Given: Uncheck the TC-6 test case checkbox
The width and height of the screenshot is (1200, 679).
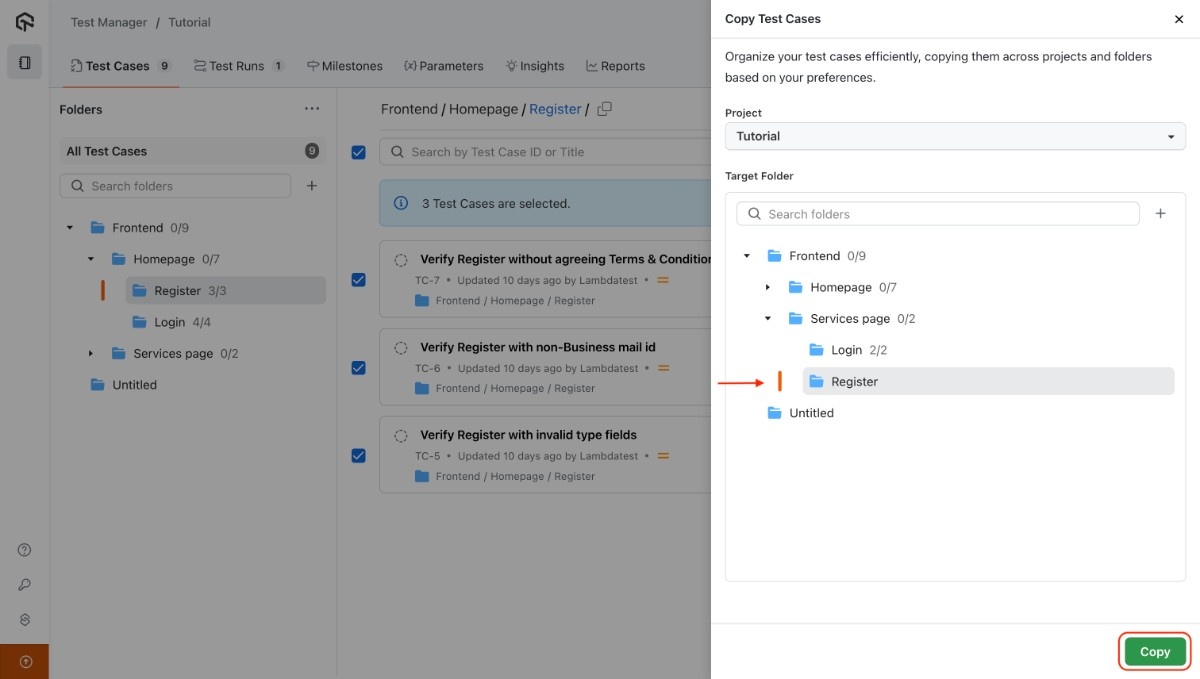Looking at the screenshot, I should (x=359, y=368).
